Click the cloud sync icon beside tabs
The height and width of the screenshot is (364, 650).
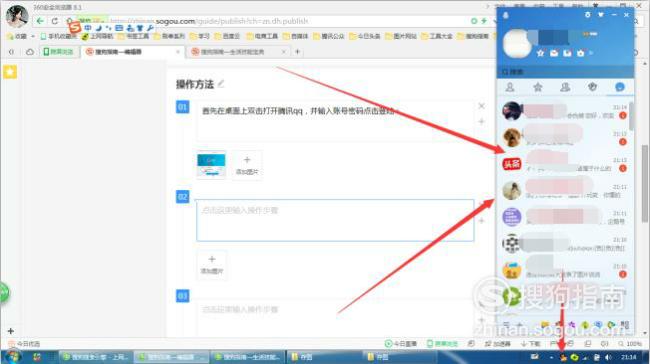click(30, 52)
